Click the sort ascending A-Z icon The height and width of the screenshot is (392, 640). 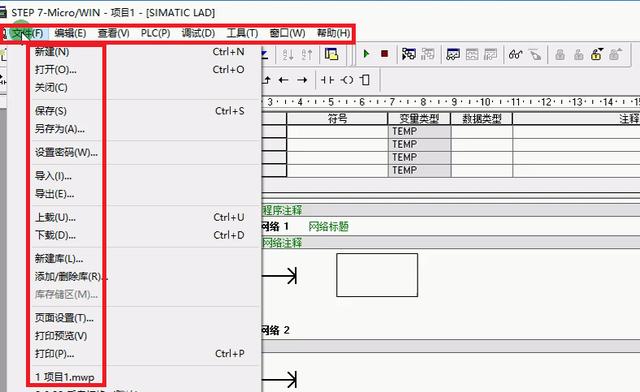click(288, 54)
